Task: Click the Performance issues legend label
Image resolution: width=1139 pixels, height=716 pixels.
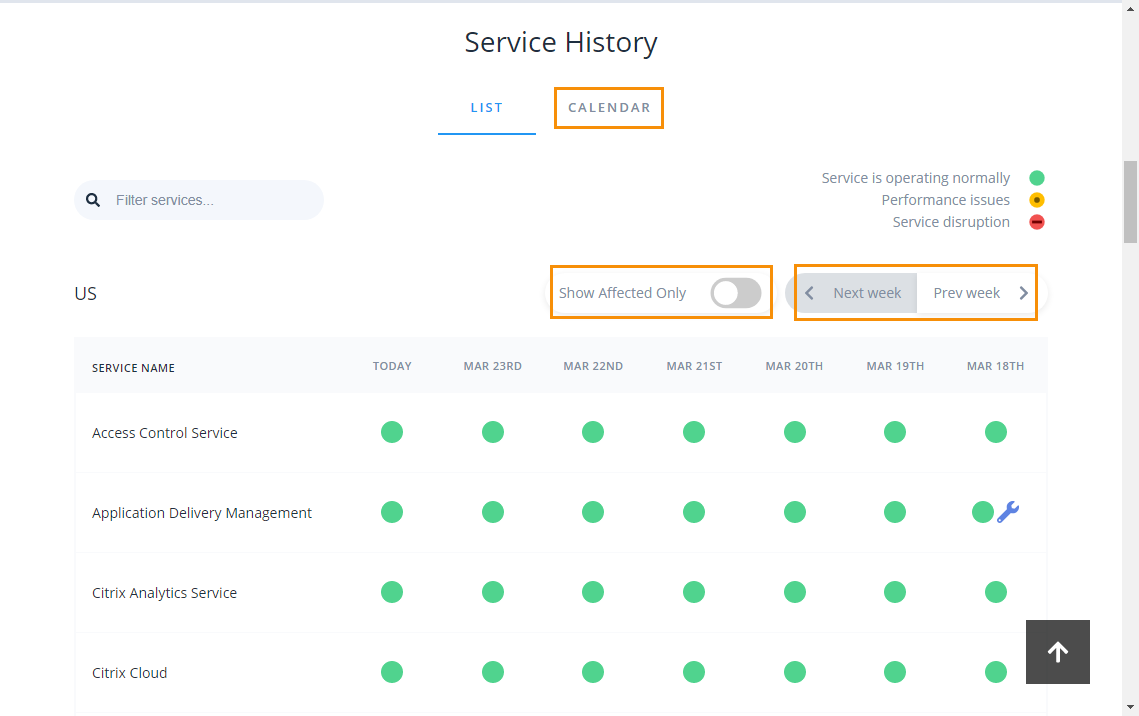Action: [x=945, y=200]
